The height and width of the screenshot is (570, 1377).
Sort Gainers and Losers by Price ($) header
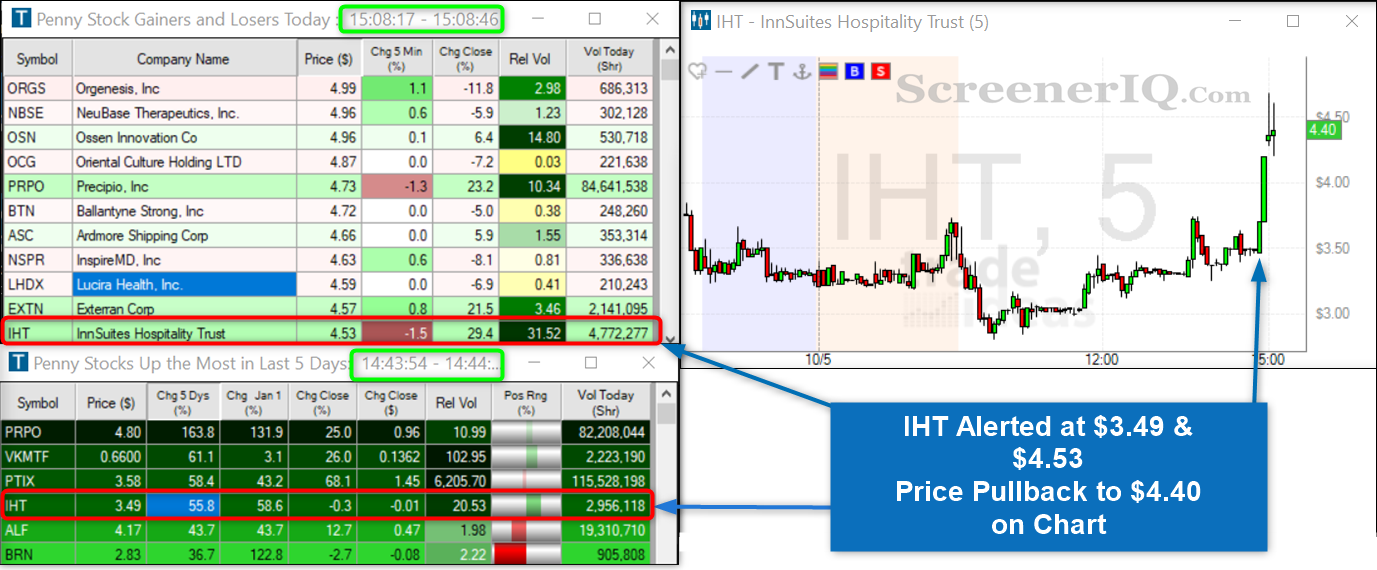point(329,60)
